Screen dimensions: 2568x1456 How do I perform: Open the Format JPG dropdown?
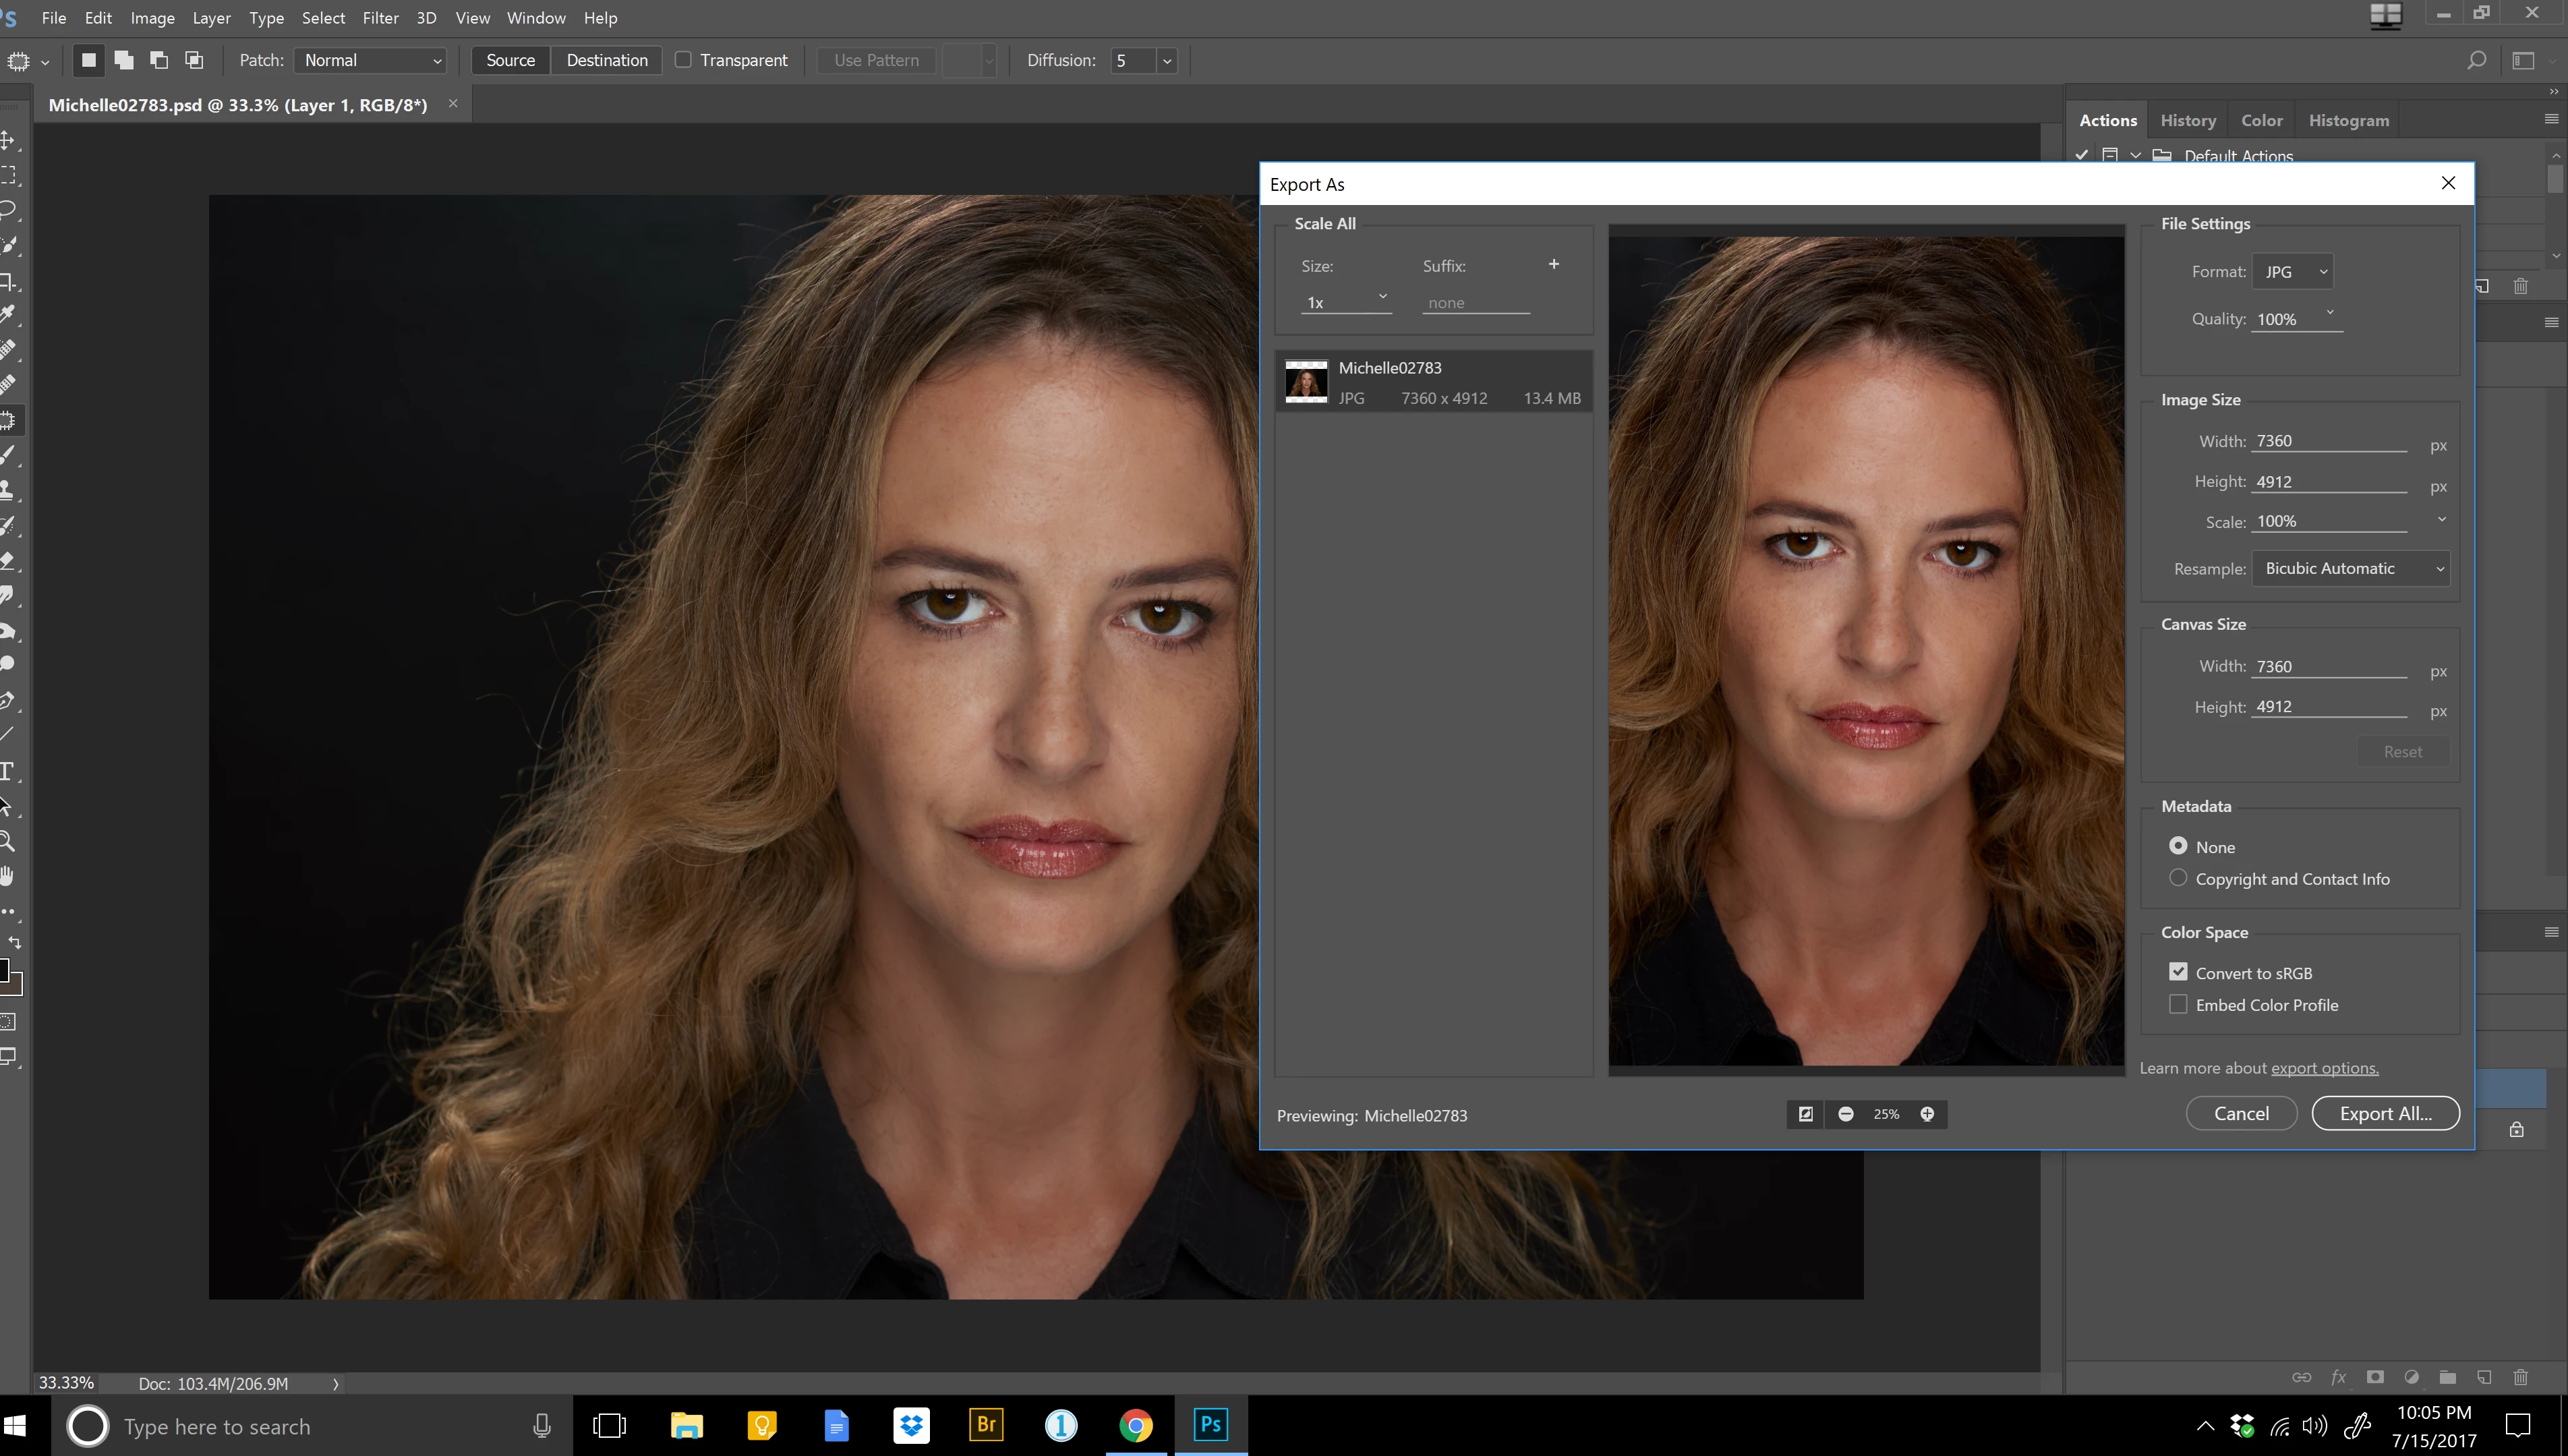(x=2294, y=272)
